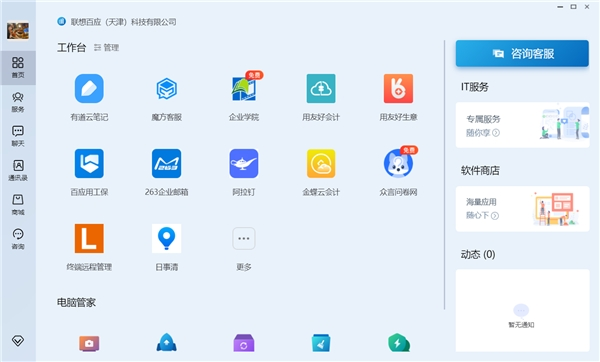Image resolution: width=600 pixels, height=362 pixels.
Task: Click the 咨询客服 button
Action: (x=522, y=54)
